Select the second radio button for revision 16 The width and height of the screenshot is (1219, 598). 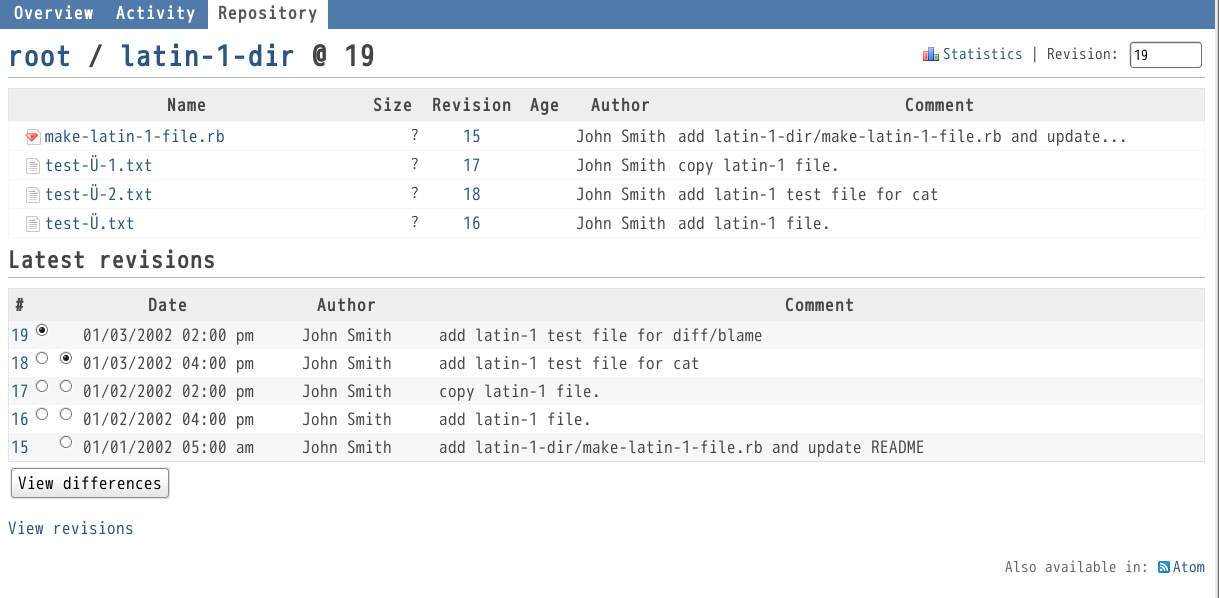tap(66, 414)
